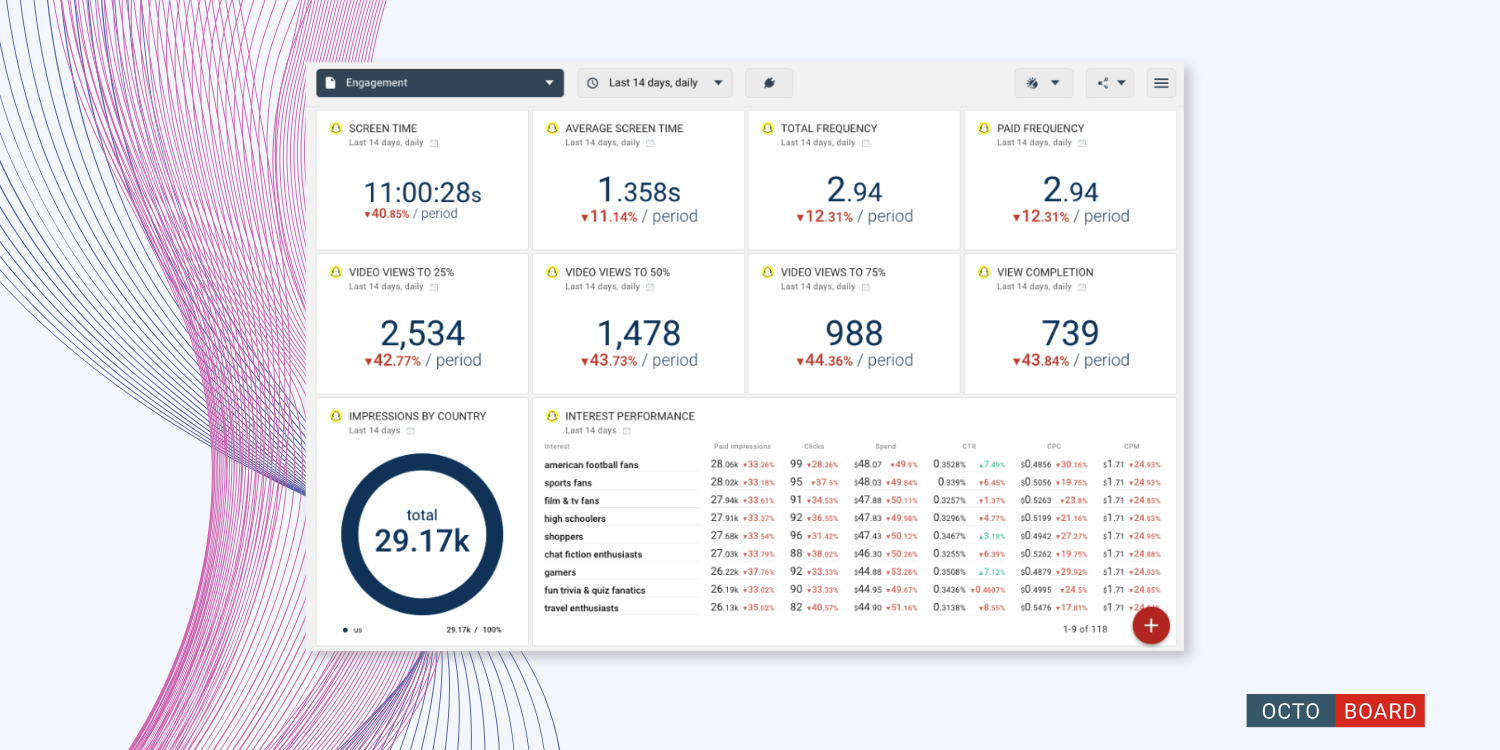Select the fun trivia & quiz fanatics row
The height and width of the screenshot is (750, 1500).
[854, 590]
